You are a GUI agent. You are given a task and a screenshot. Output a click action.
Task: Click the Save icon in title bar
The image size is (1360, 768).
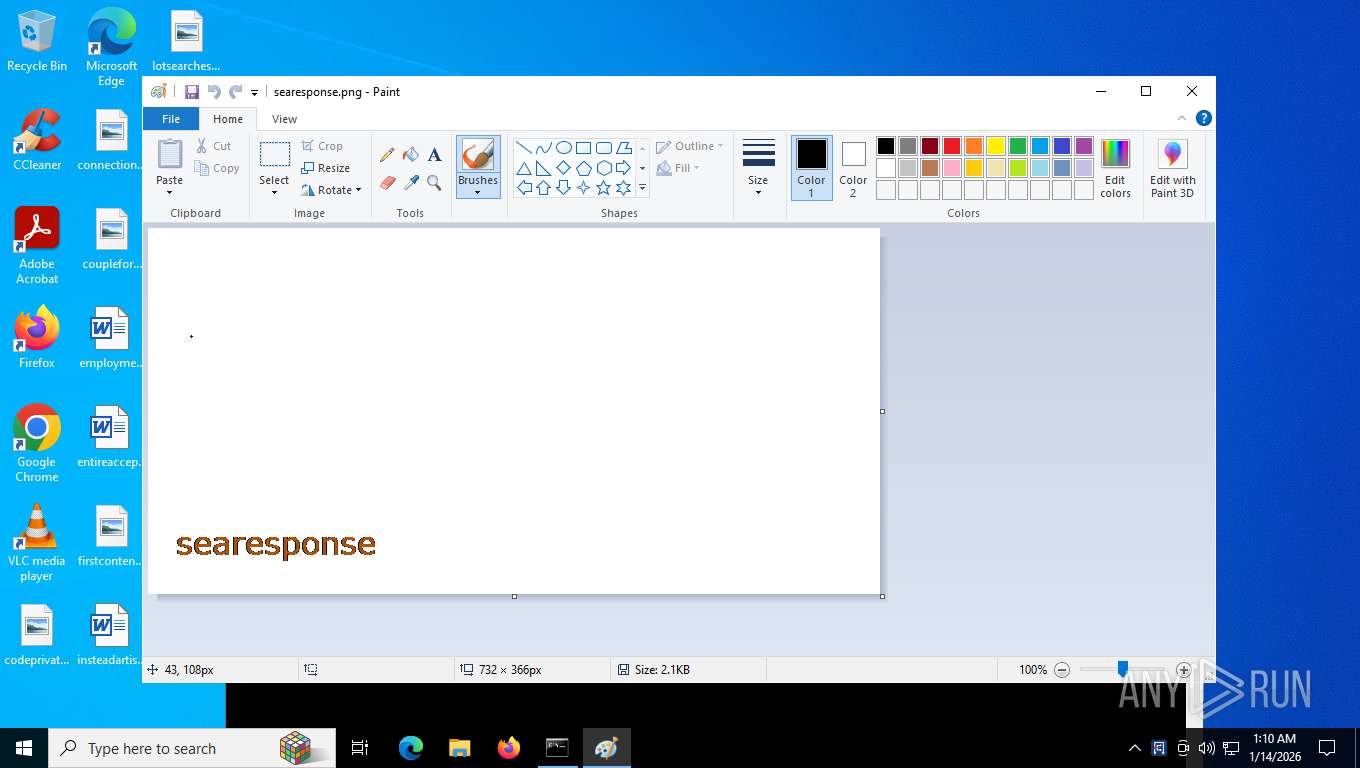tap(192, 92)
